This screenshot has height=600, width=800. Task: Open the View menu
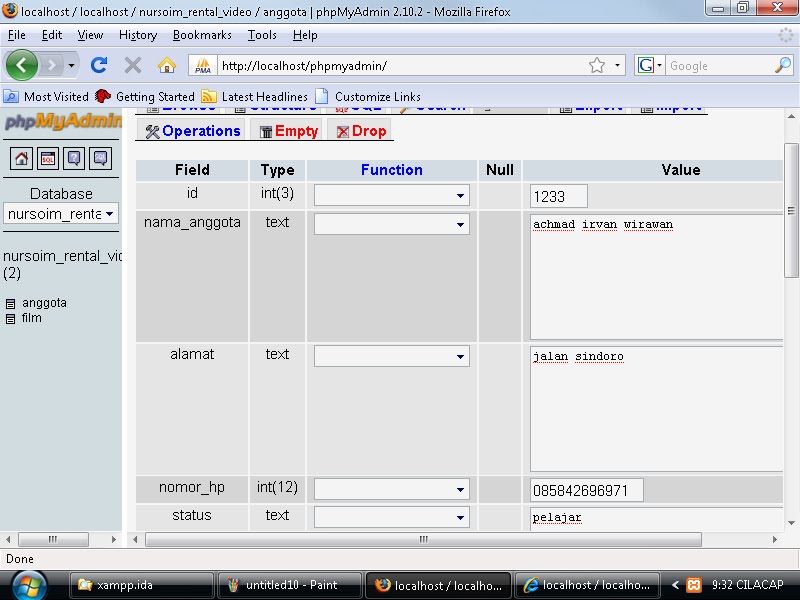click(x=90, y=35)
